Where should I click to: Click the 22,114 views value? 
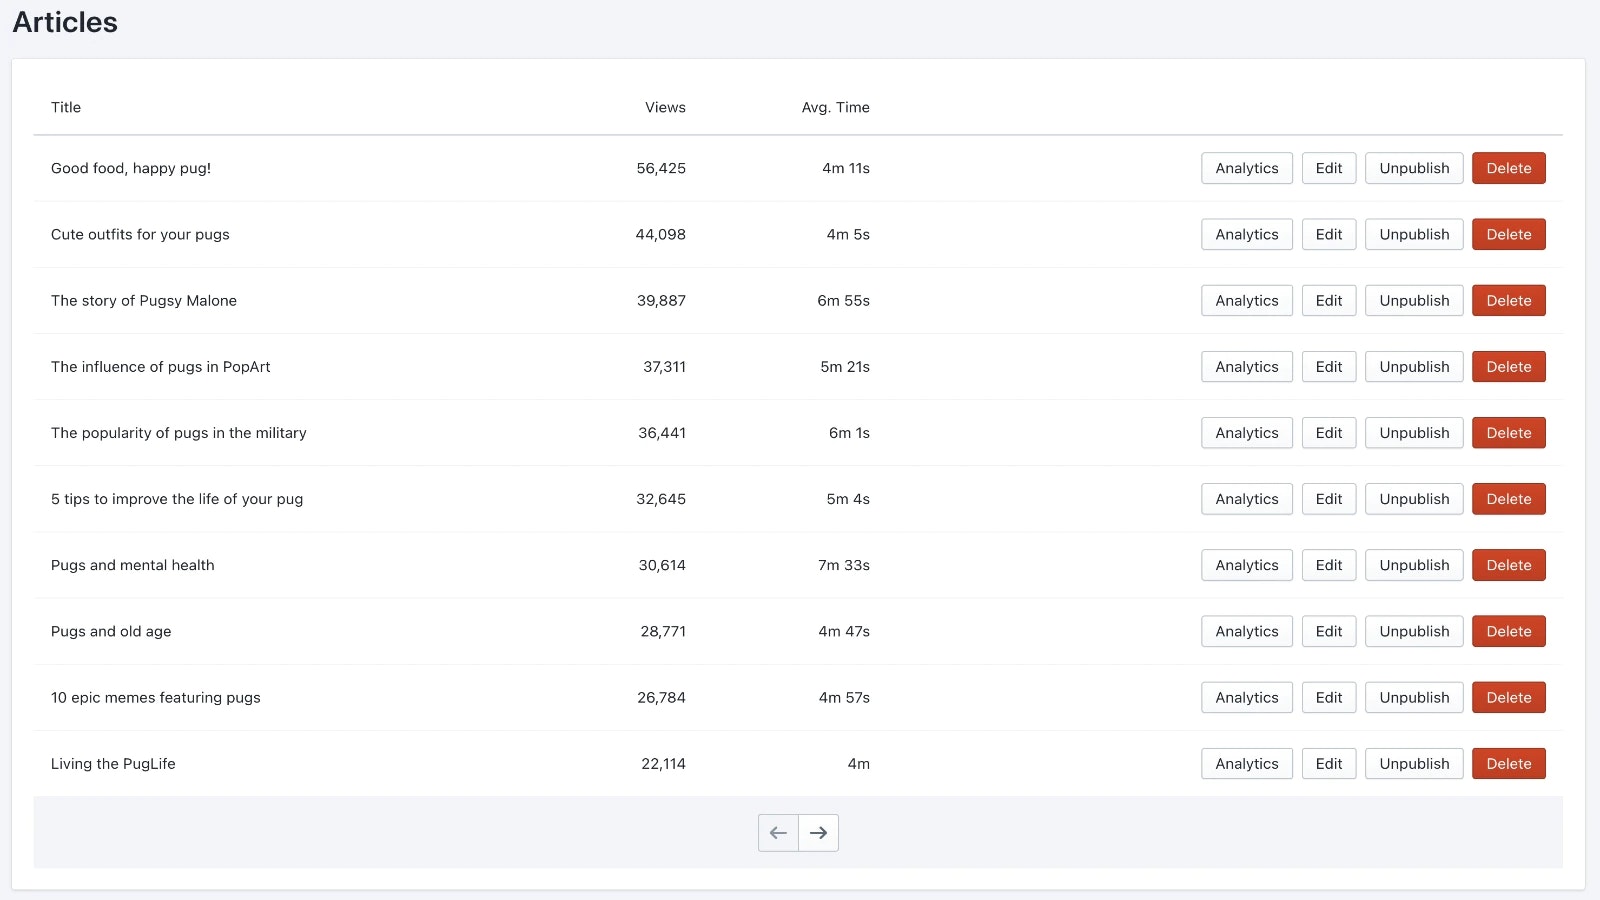663,764
